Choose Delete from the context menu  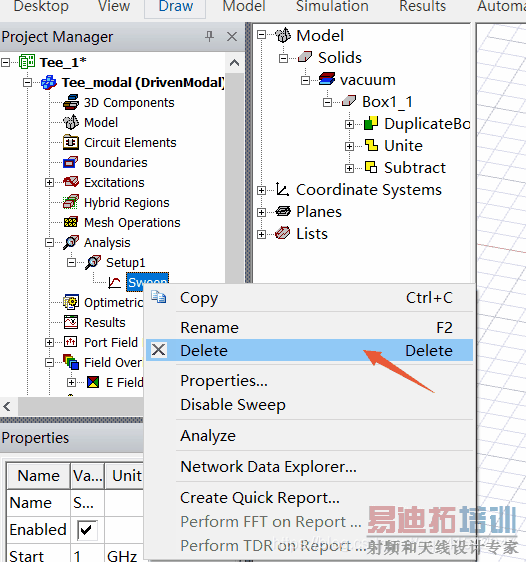(310, 350)
